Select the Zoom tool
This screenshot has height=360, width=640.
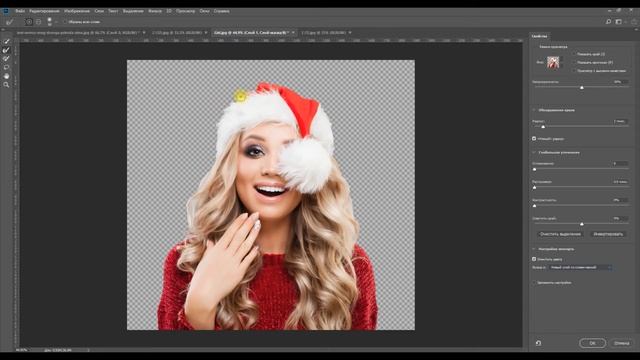(7, 84)
